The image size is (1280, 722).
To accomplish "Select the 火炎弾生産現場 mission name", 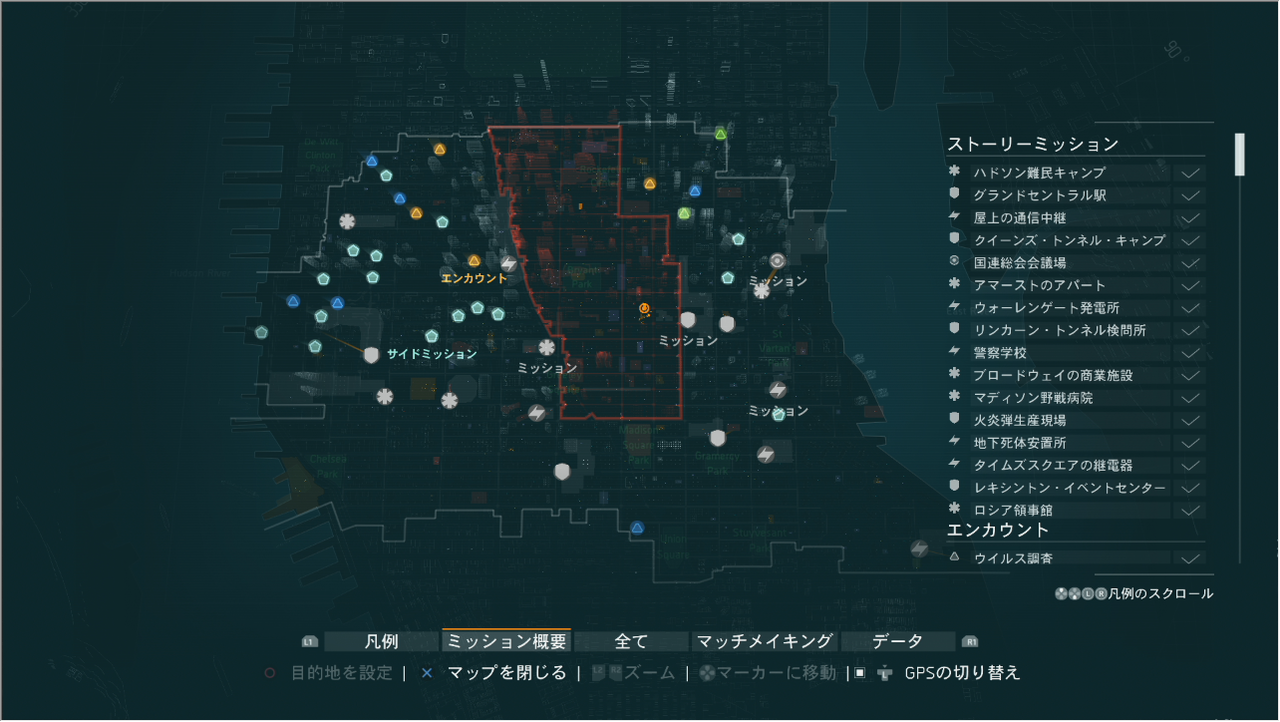I will click(x=1019, y=420).
